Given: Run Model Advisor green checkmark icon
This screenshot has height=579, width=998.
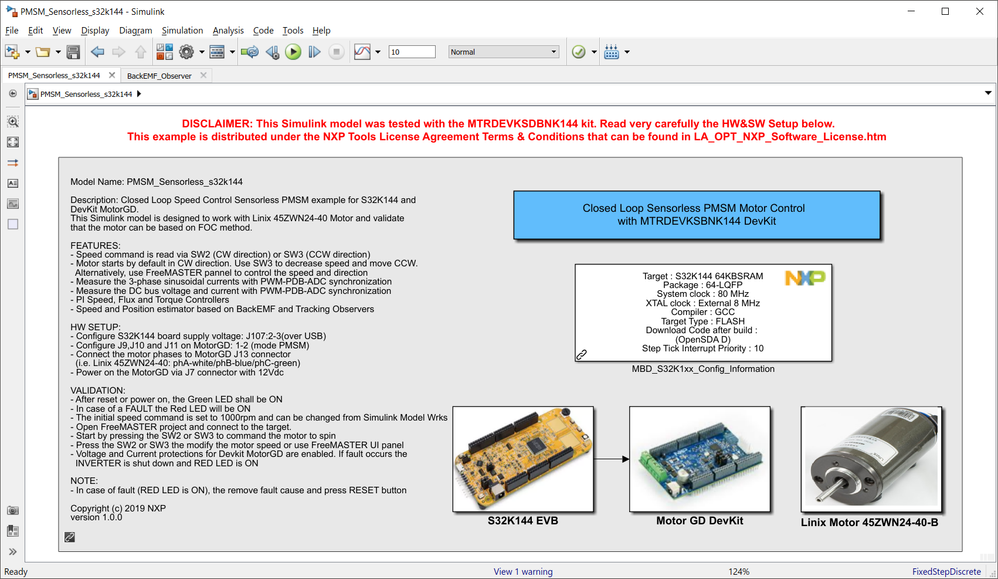Looking at the screenshot, I should click(579, 52).
